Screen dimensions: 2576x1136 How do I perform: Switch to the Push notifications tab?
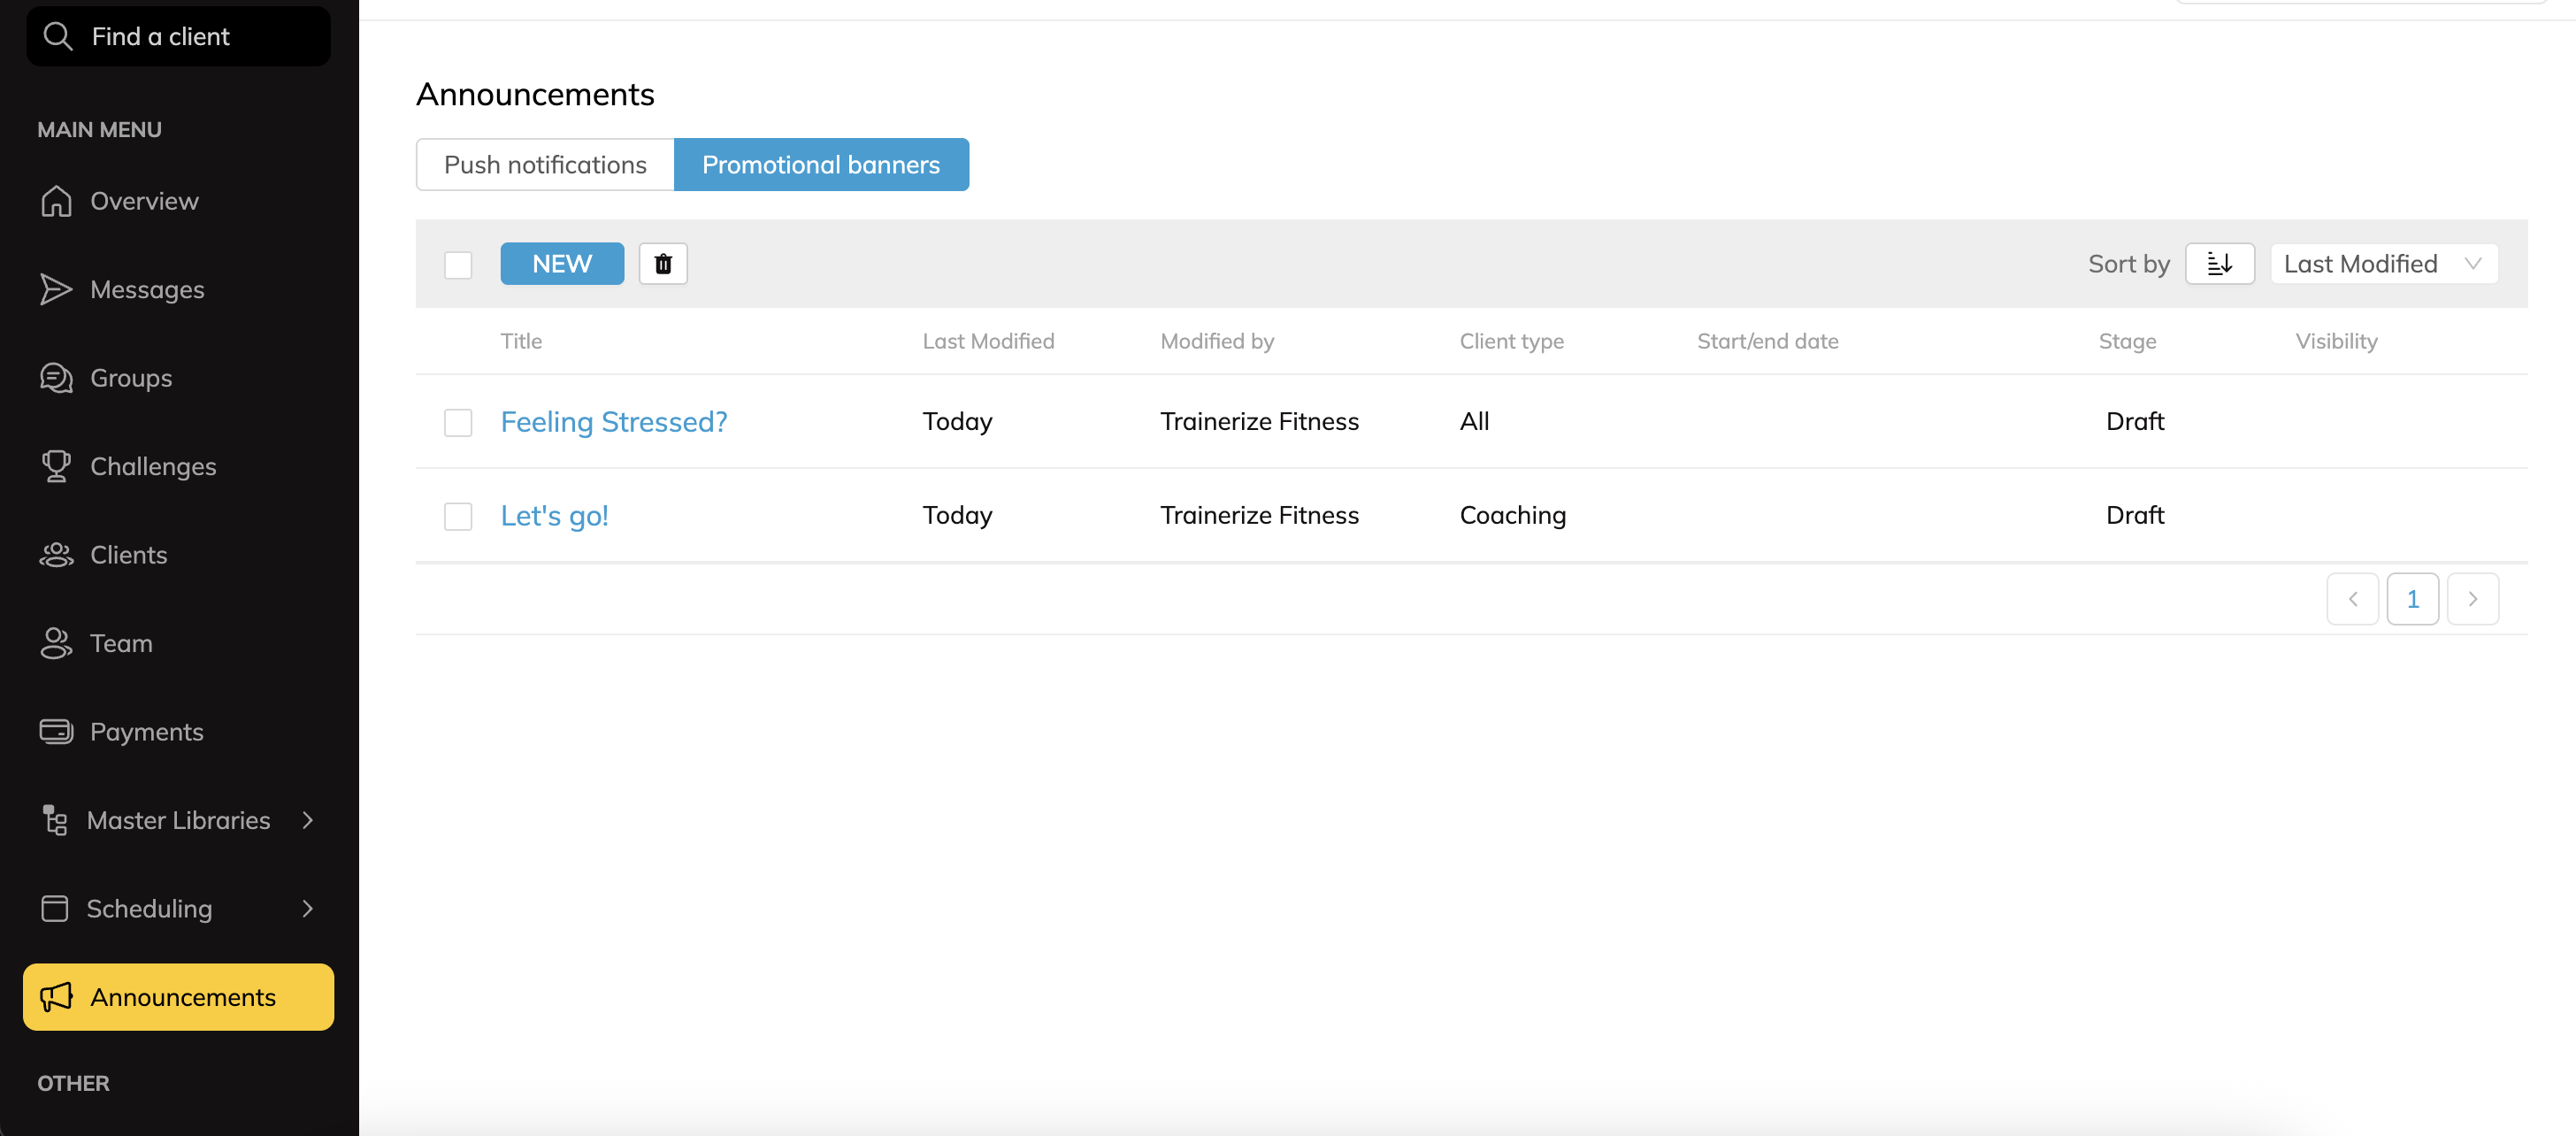click(x=545, y=164)
